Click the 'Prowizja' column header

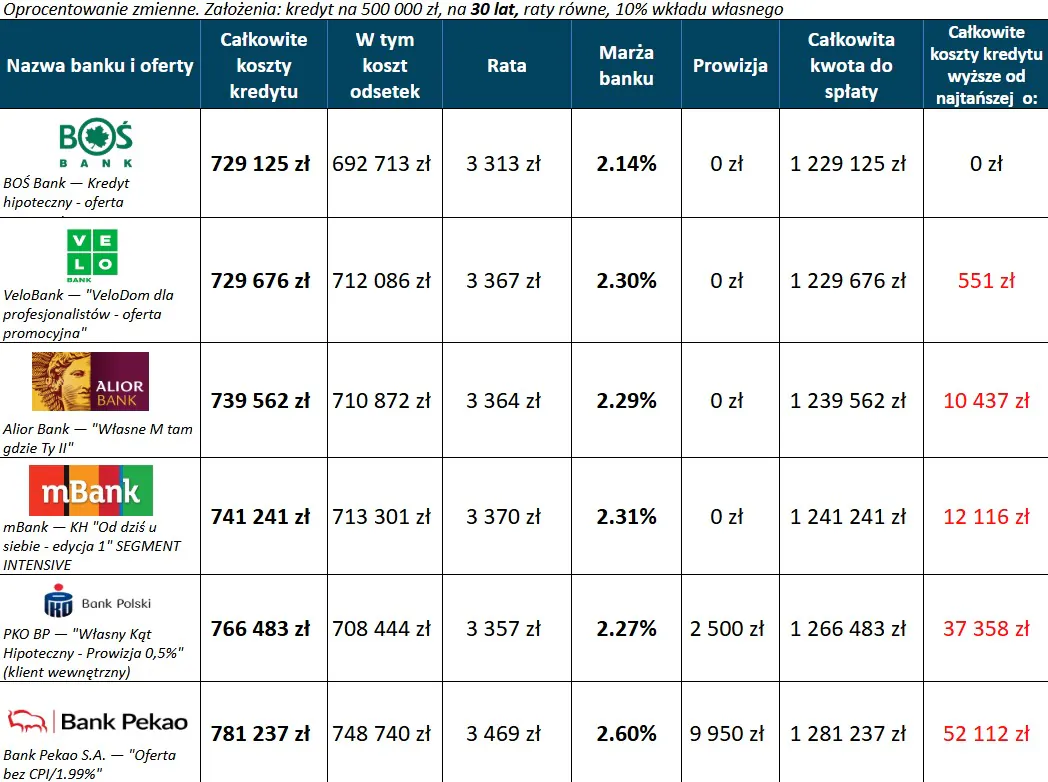pyautogui.click(x=730, y=66)
